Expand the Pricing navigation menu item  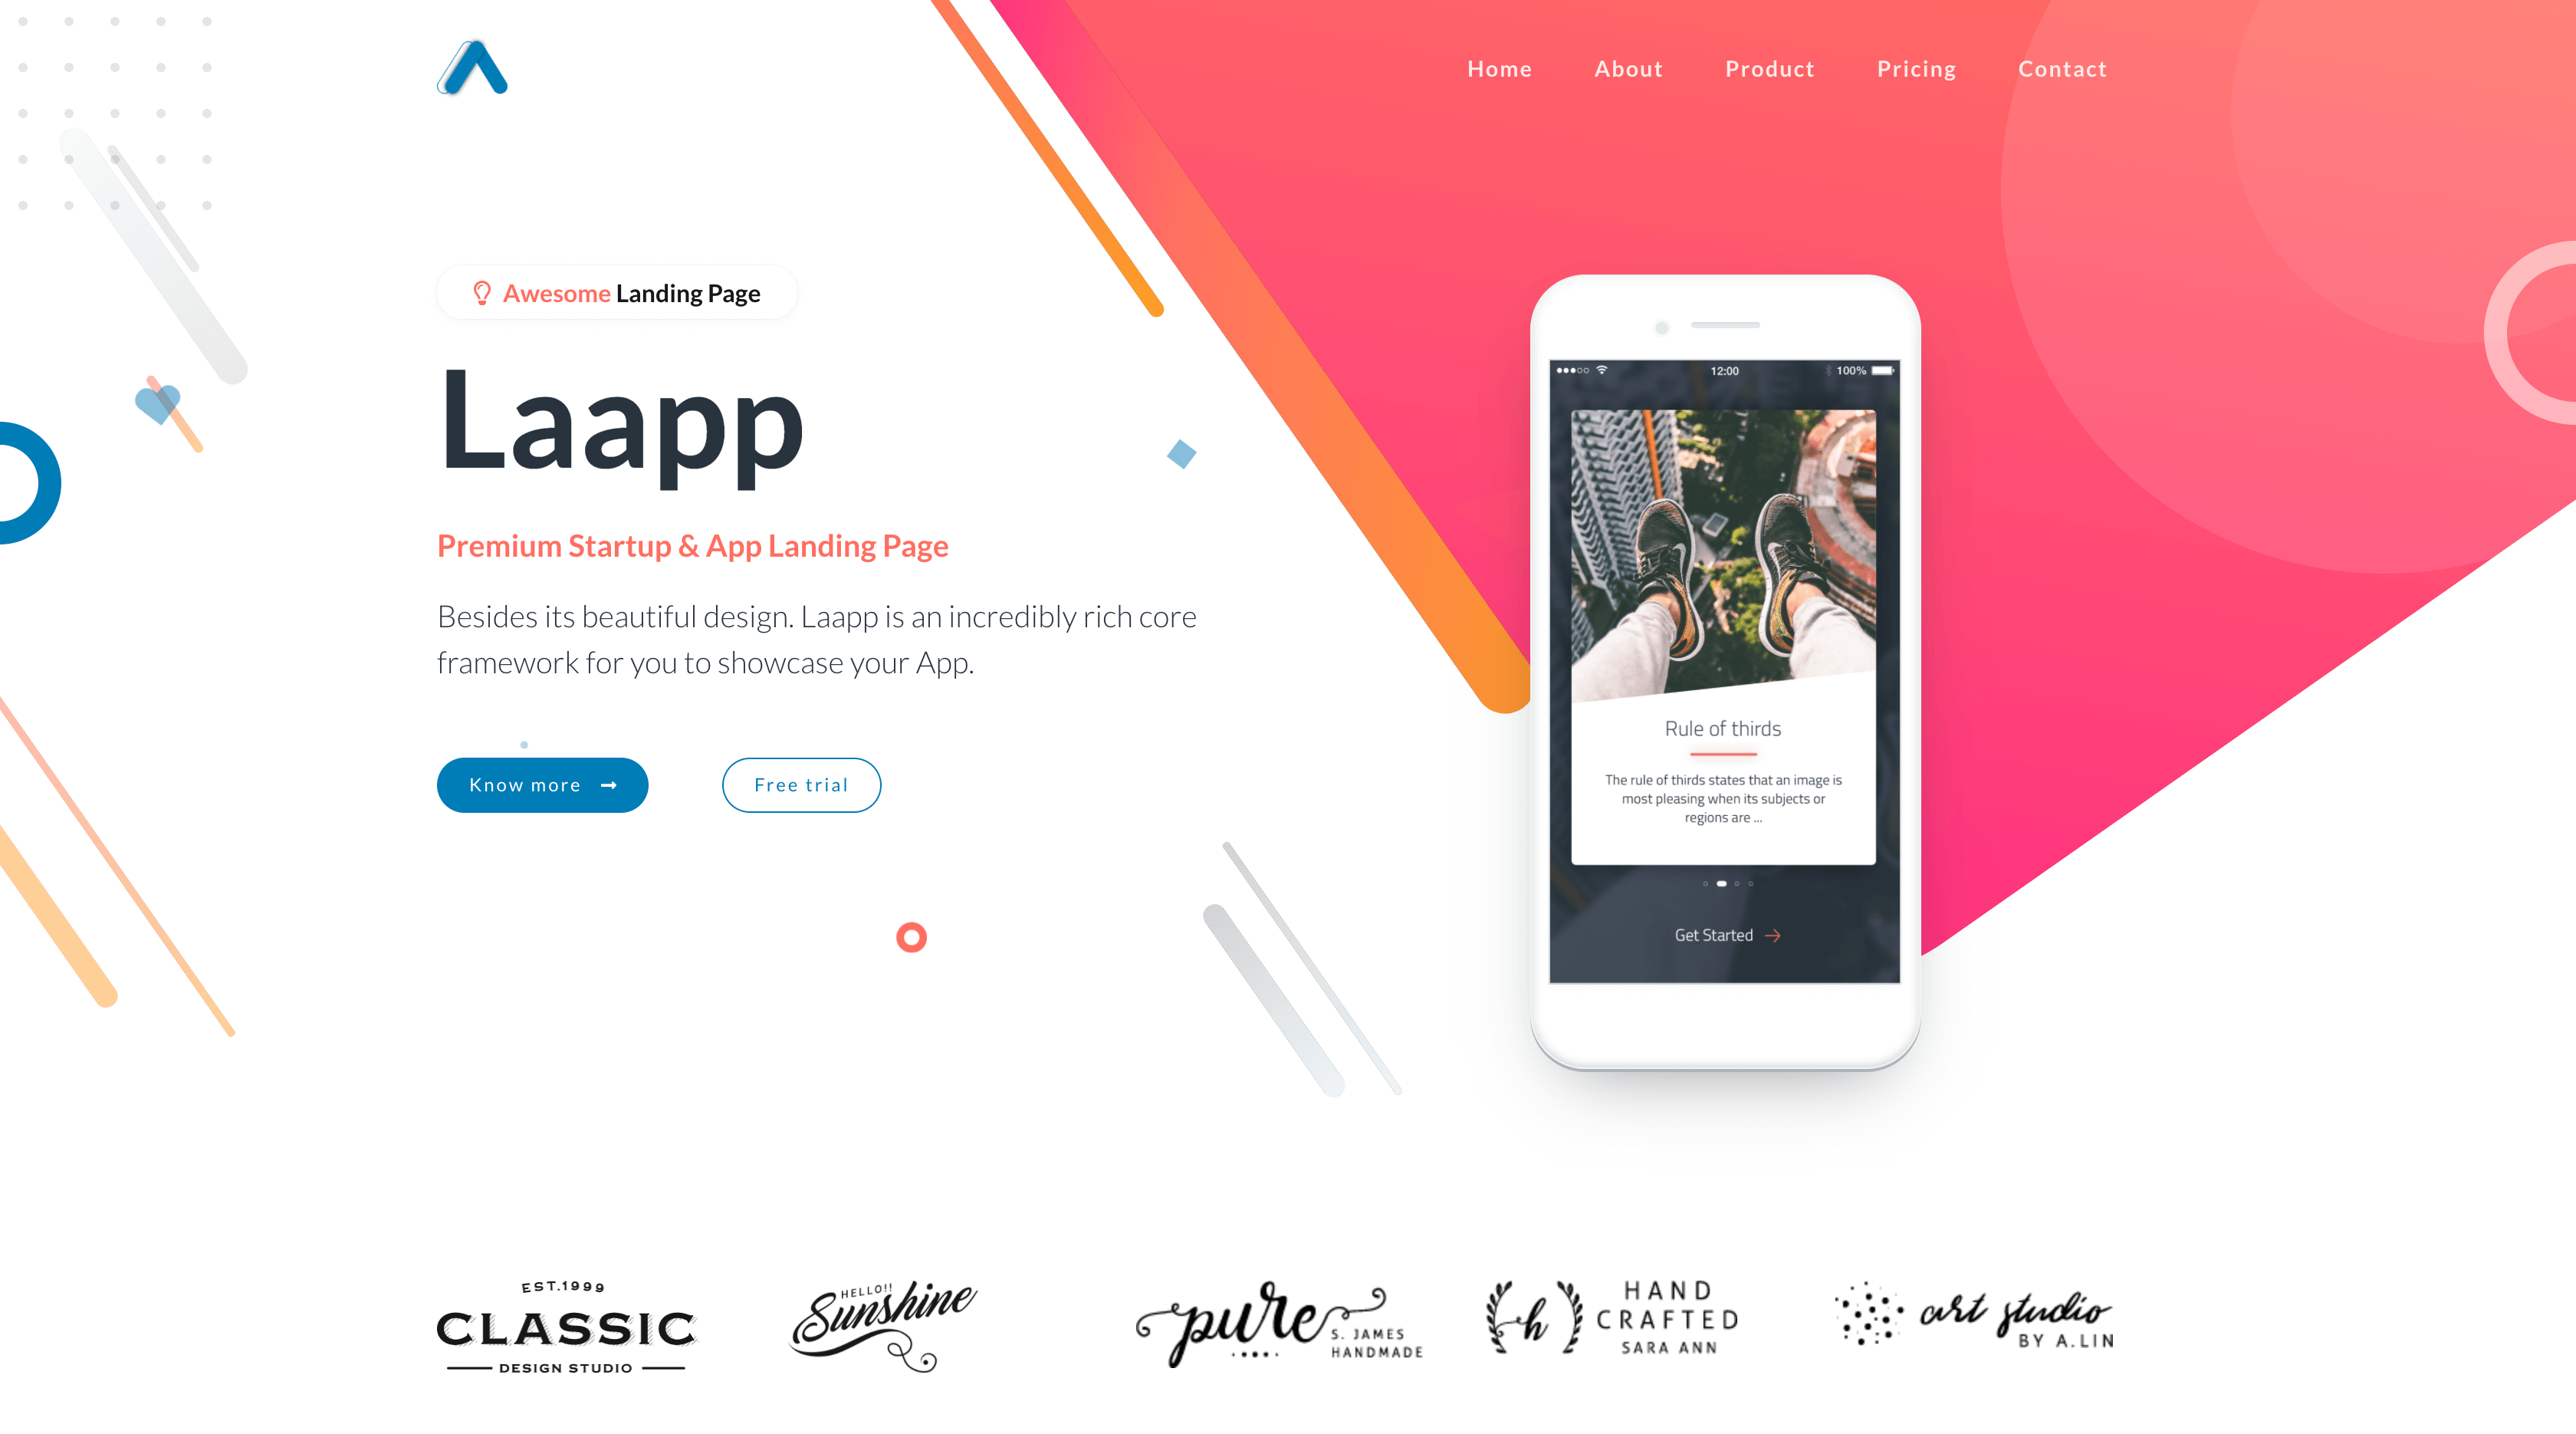[1917, 69]
